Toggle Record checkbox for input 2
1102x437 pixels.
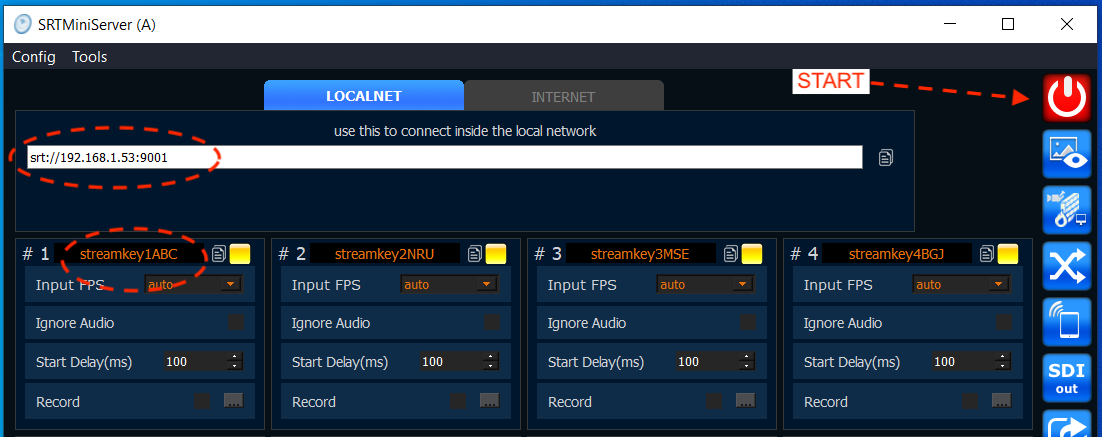(458, 401)
